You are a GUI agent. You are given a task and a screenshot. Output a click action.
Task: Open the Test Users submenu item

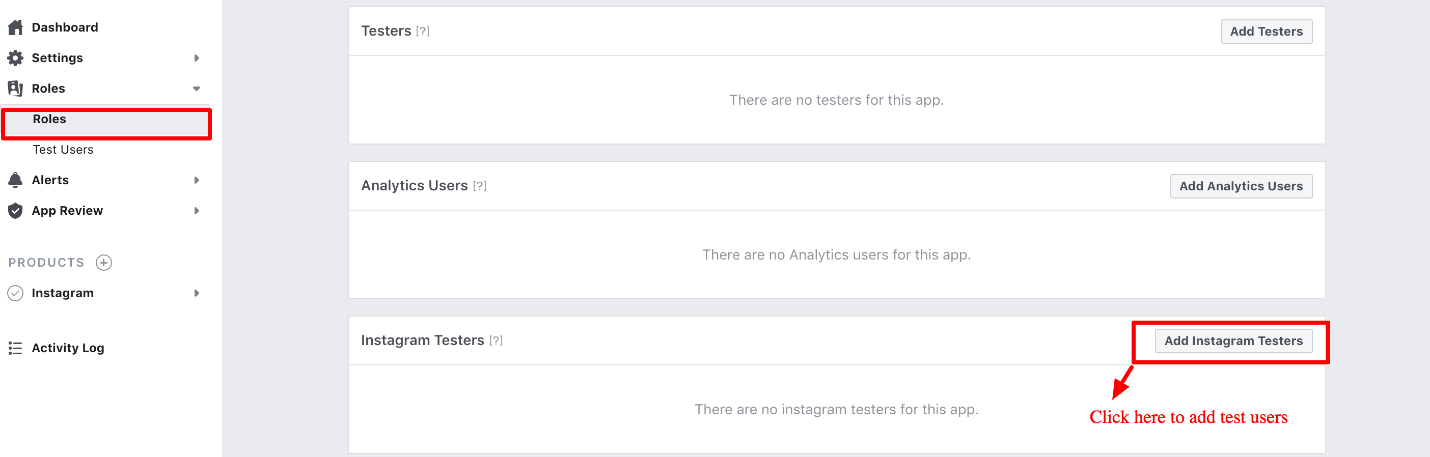click(x=63, y=150)
